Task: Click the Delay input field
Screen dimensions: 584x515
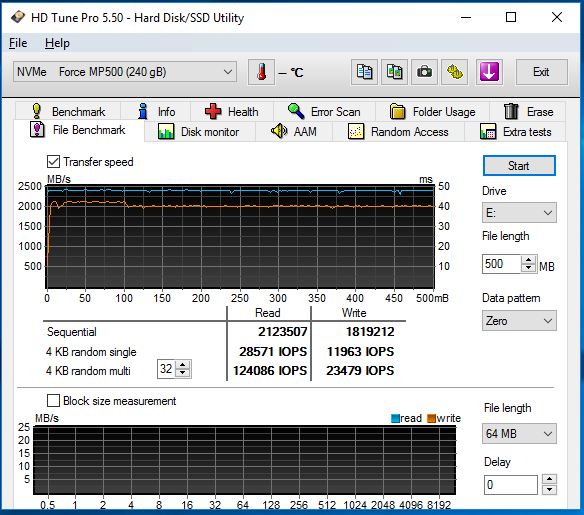Action: pyautogui.click(x=511, y=484)
